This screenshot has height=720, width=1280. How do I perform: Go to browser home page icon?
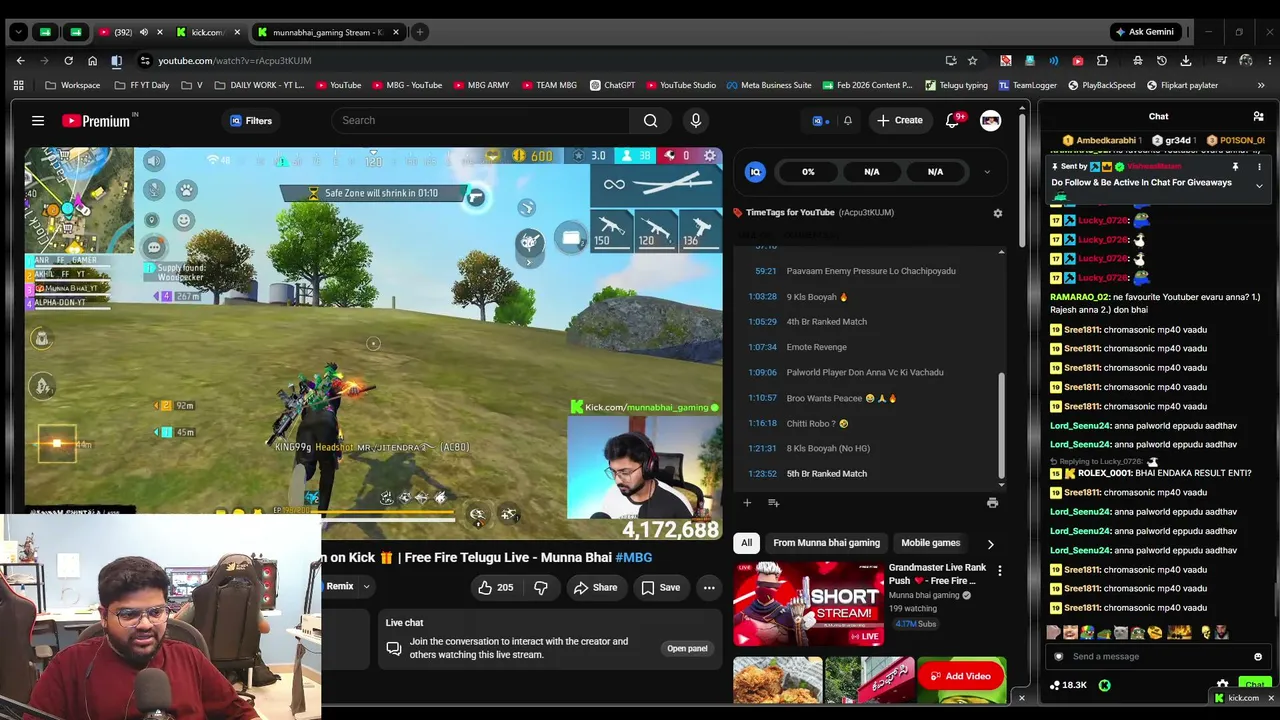[x=92, y=61]
